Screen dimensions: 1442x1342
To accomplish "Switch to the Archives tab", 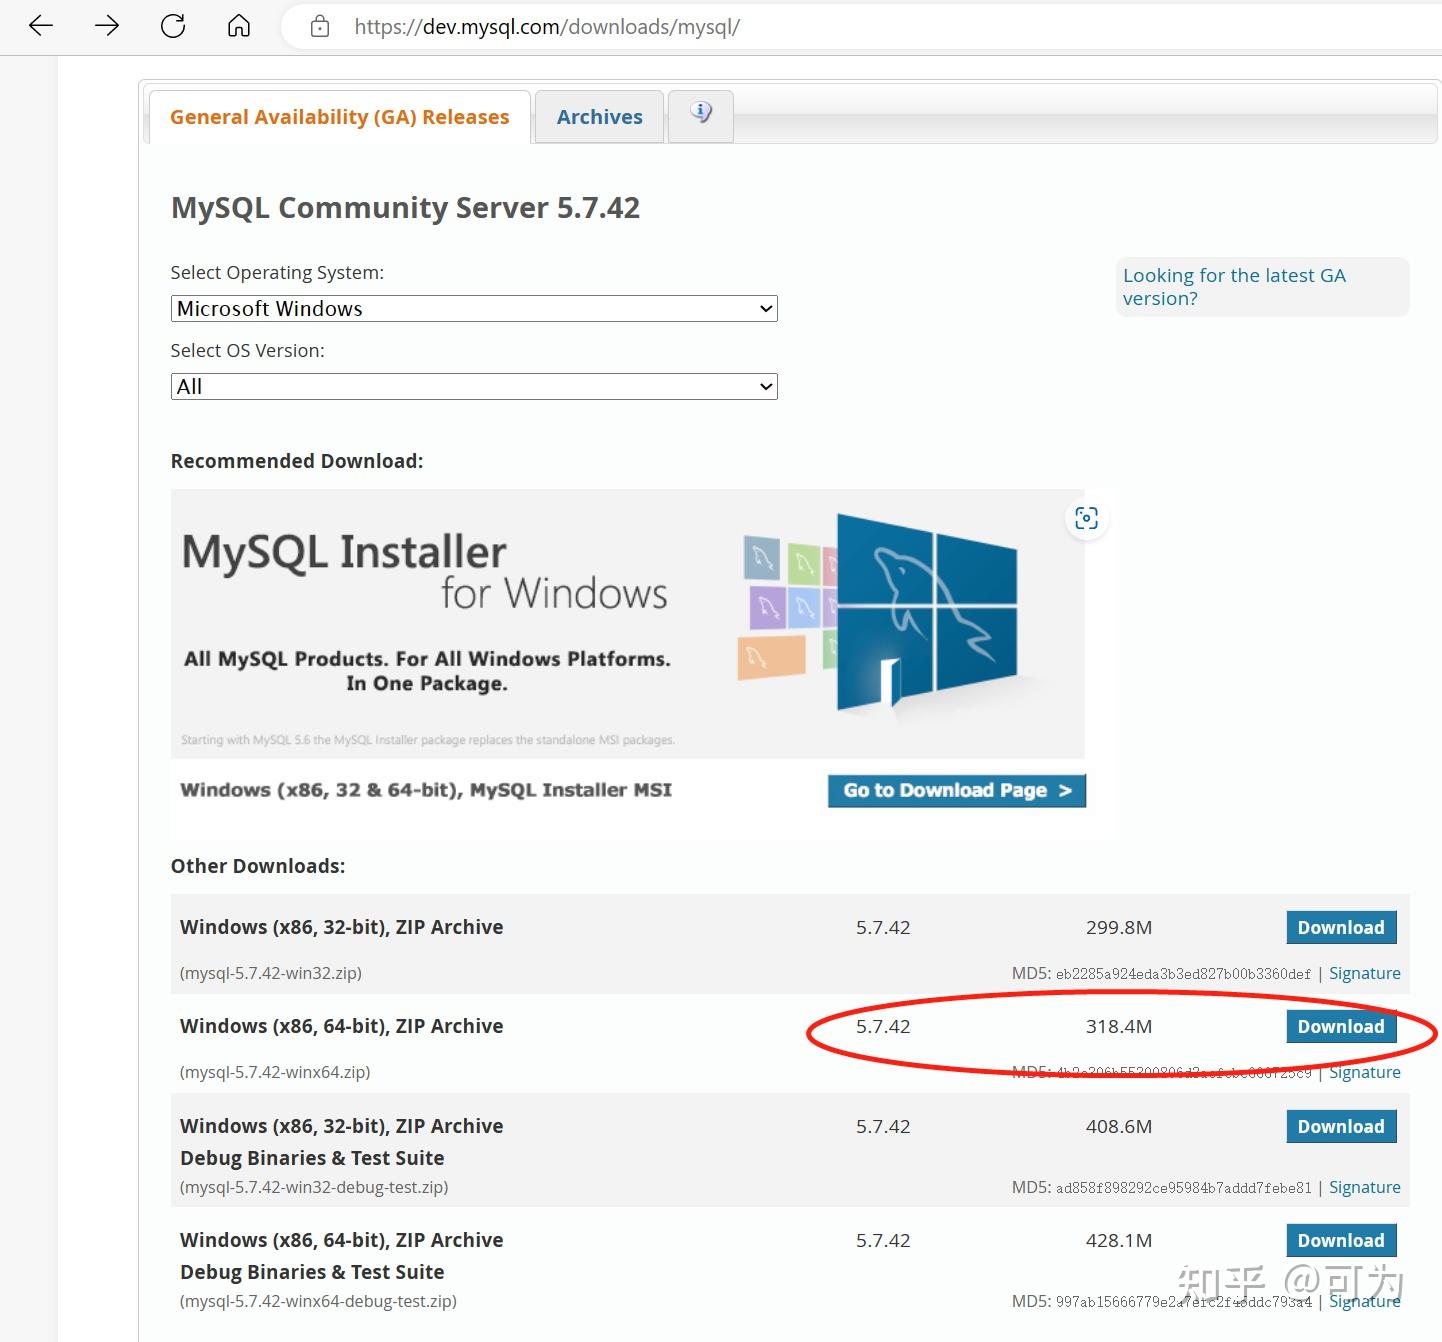I will (x=600, y=117).
